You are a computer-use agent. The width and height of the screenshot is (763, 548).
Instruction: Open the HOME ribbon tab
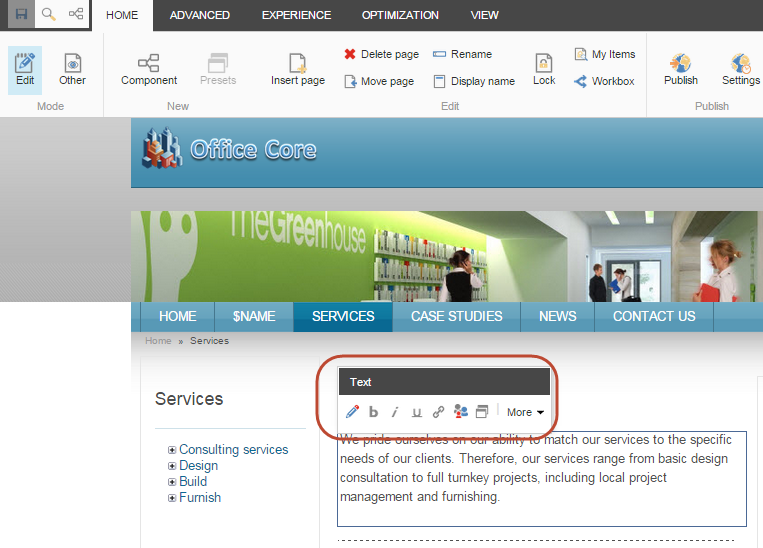[122, 15]
